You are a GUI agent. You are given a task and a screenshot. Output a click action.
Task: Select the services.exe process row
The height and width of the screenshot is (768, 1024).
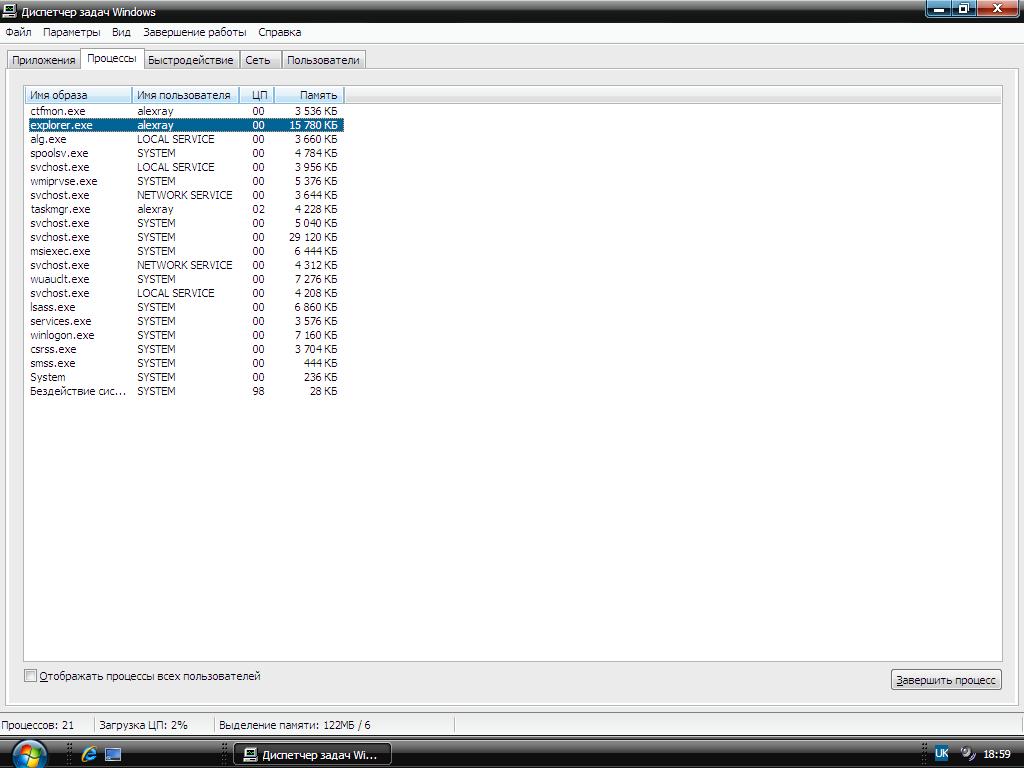click(x=185, y=321)
